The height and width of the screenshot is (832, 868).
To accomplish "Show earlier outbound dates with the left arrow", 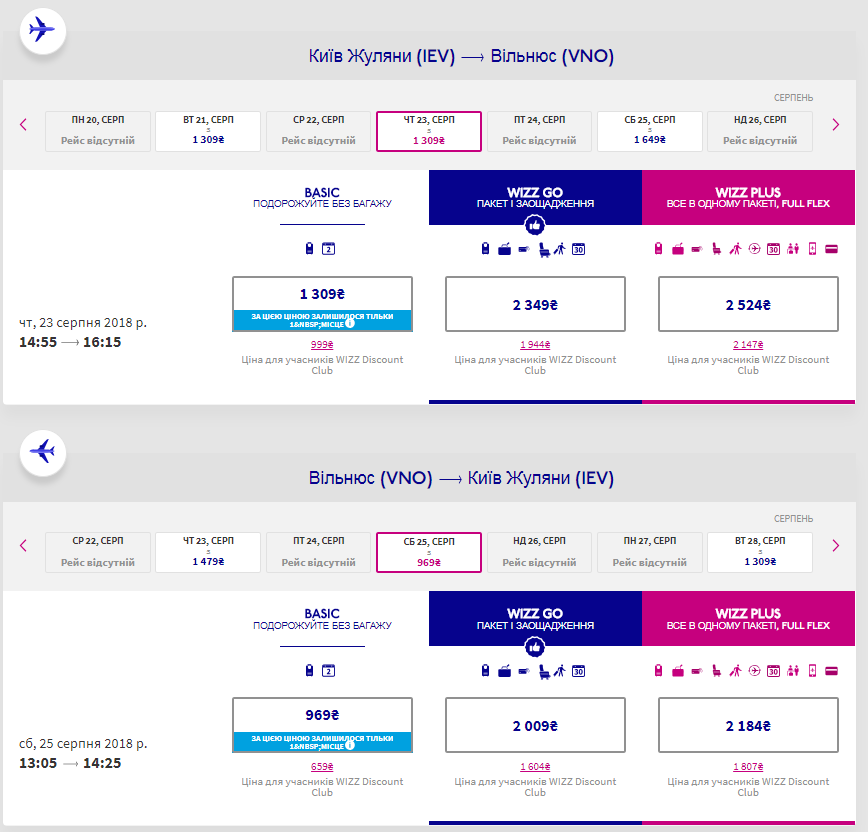I will click(x=23, y=125).
